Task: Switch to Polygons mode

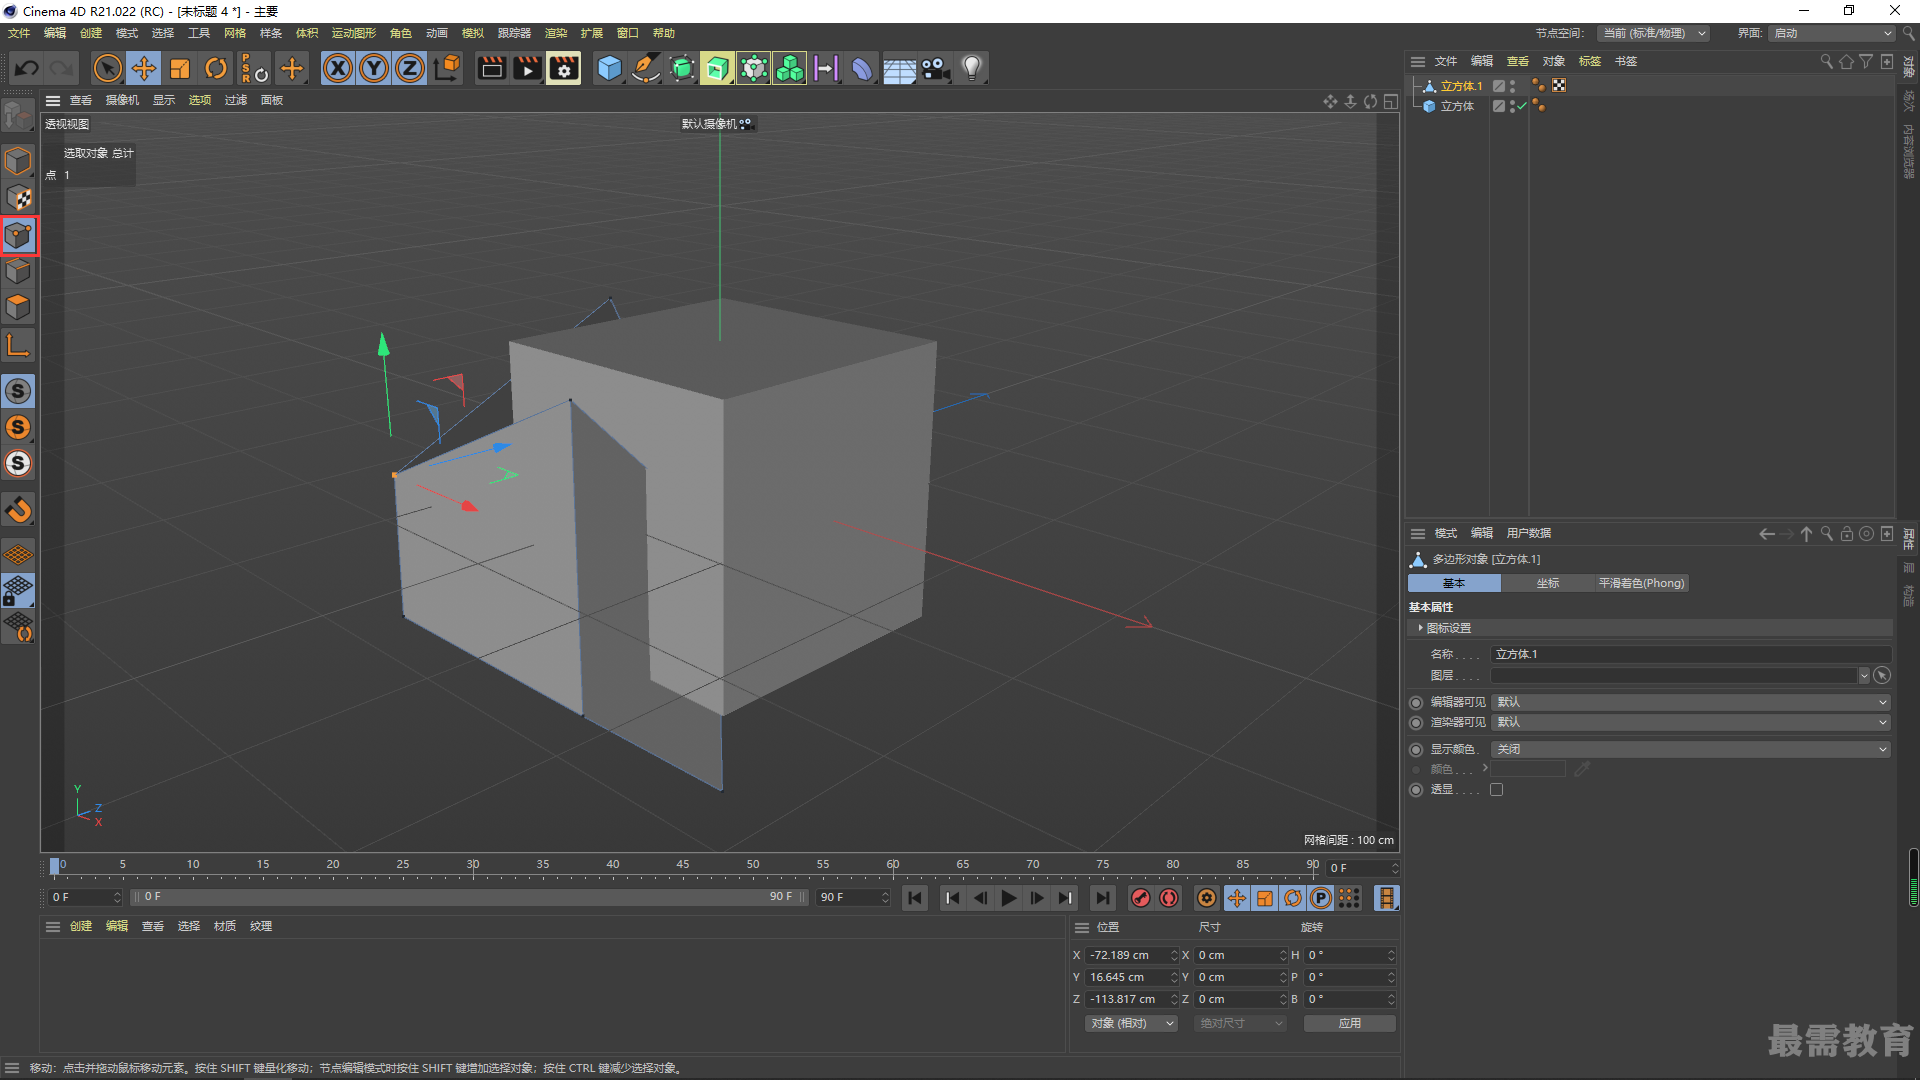Action: pos(18,307)
